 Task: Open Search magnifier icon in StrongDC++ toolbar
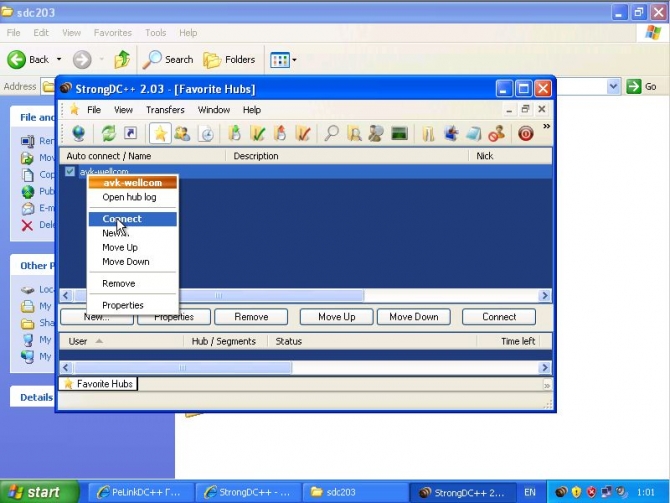331,134
